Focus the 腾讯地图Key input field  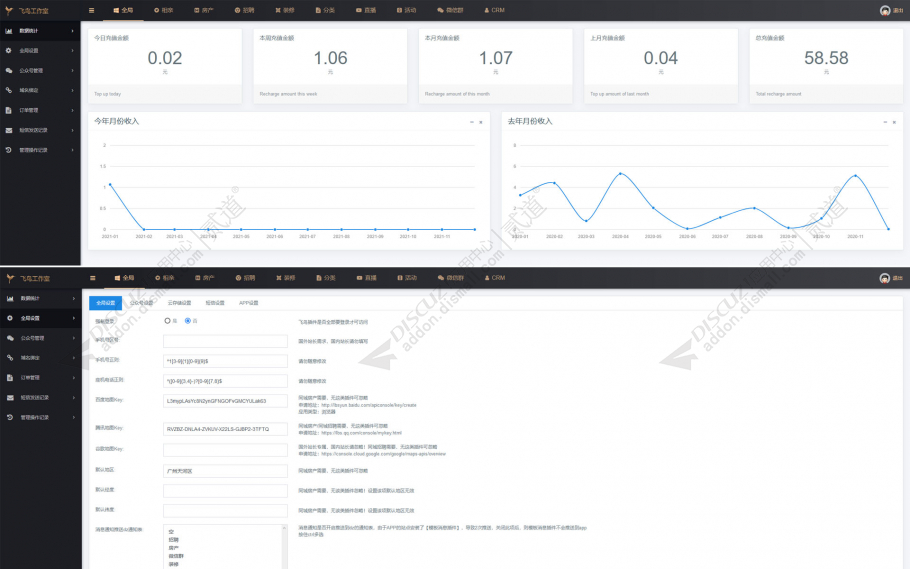[x=225, y=429]
